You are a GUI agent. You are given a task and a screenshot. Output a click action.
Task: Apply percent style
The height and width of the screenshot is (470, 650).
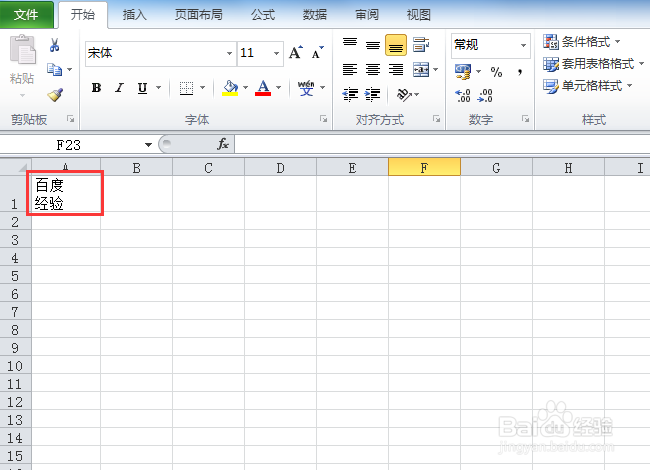(x=496, y=72)
